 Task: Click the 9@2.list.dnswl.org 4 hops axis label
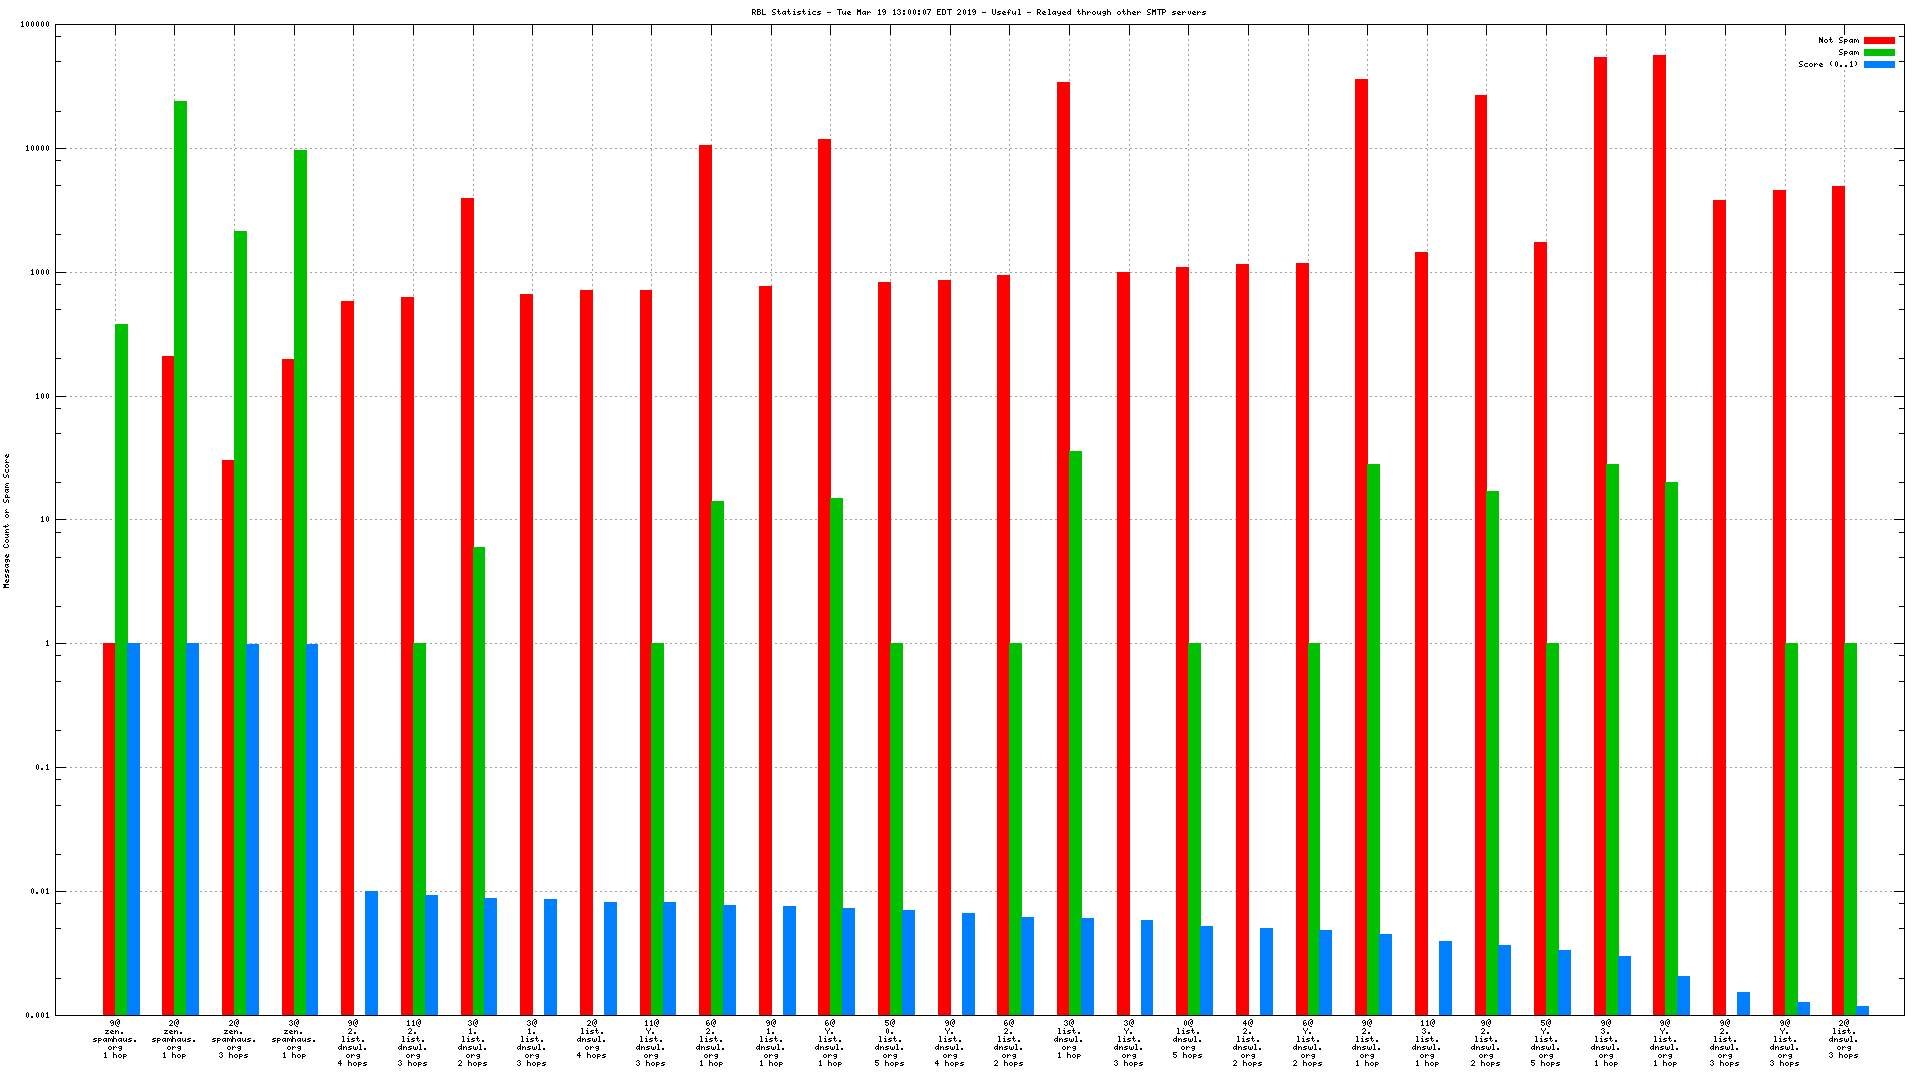pyautogui.click(x=353, y=1043)
